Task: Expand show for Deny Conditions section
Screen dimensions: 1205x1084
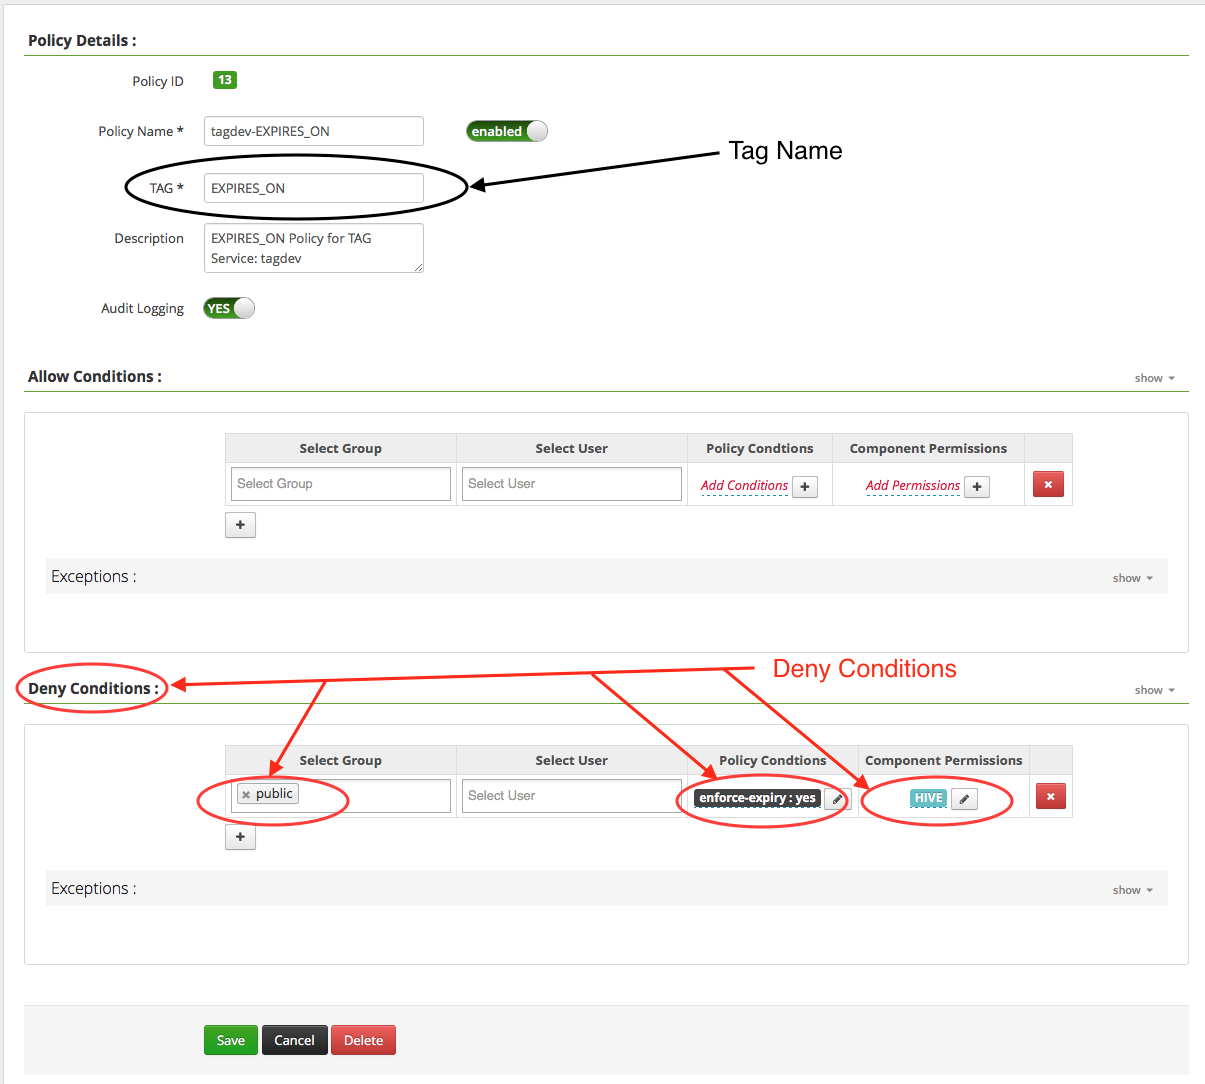Action: 1154,690
